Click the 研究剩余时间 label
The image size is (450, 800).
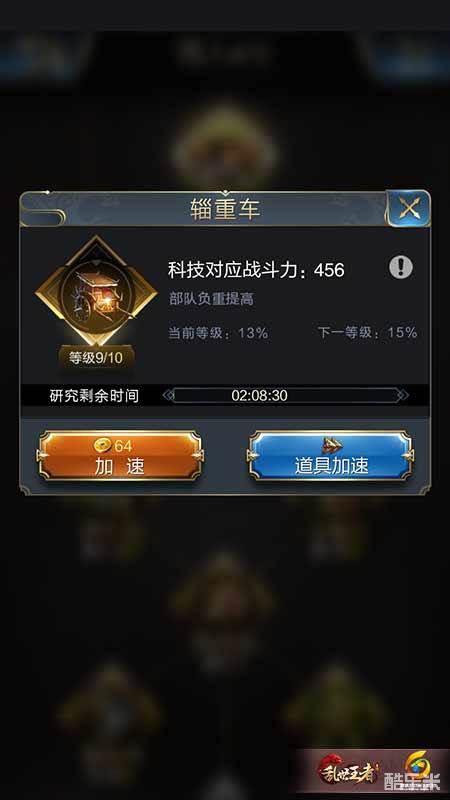click(94, 396)
